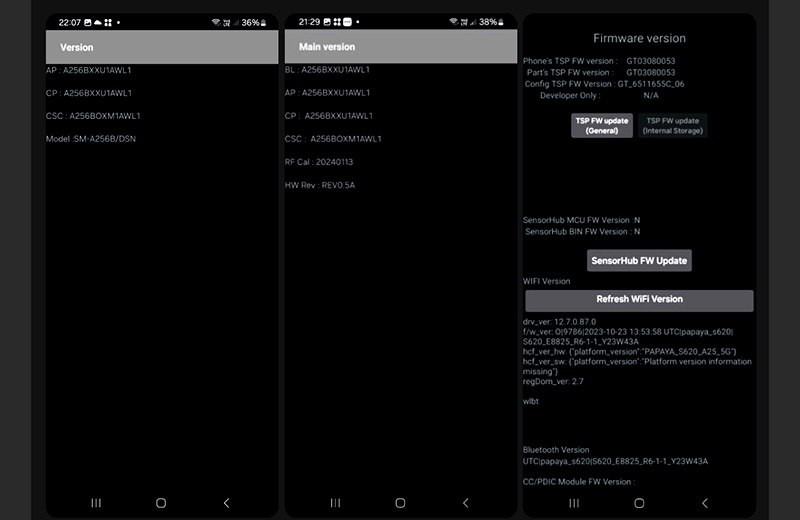Tap the Wi-Fi icon beside the 38% battery
800x520 pixels.
454,22
